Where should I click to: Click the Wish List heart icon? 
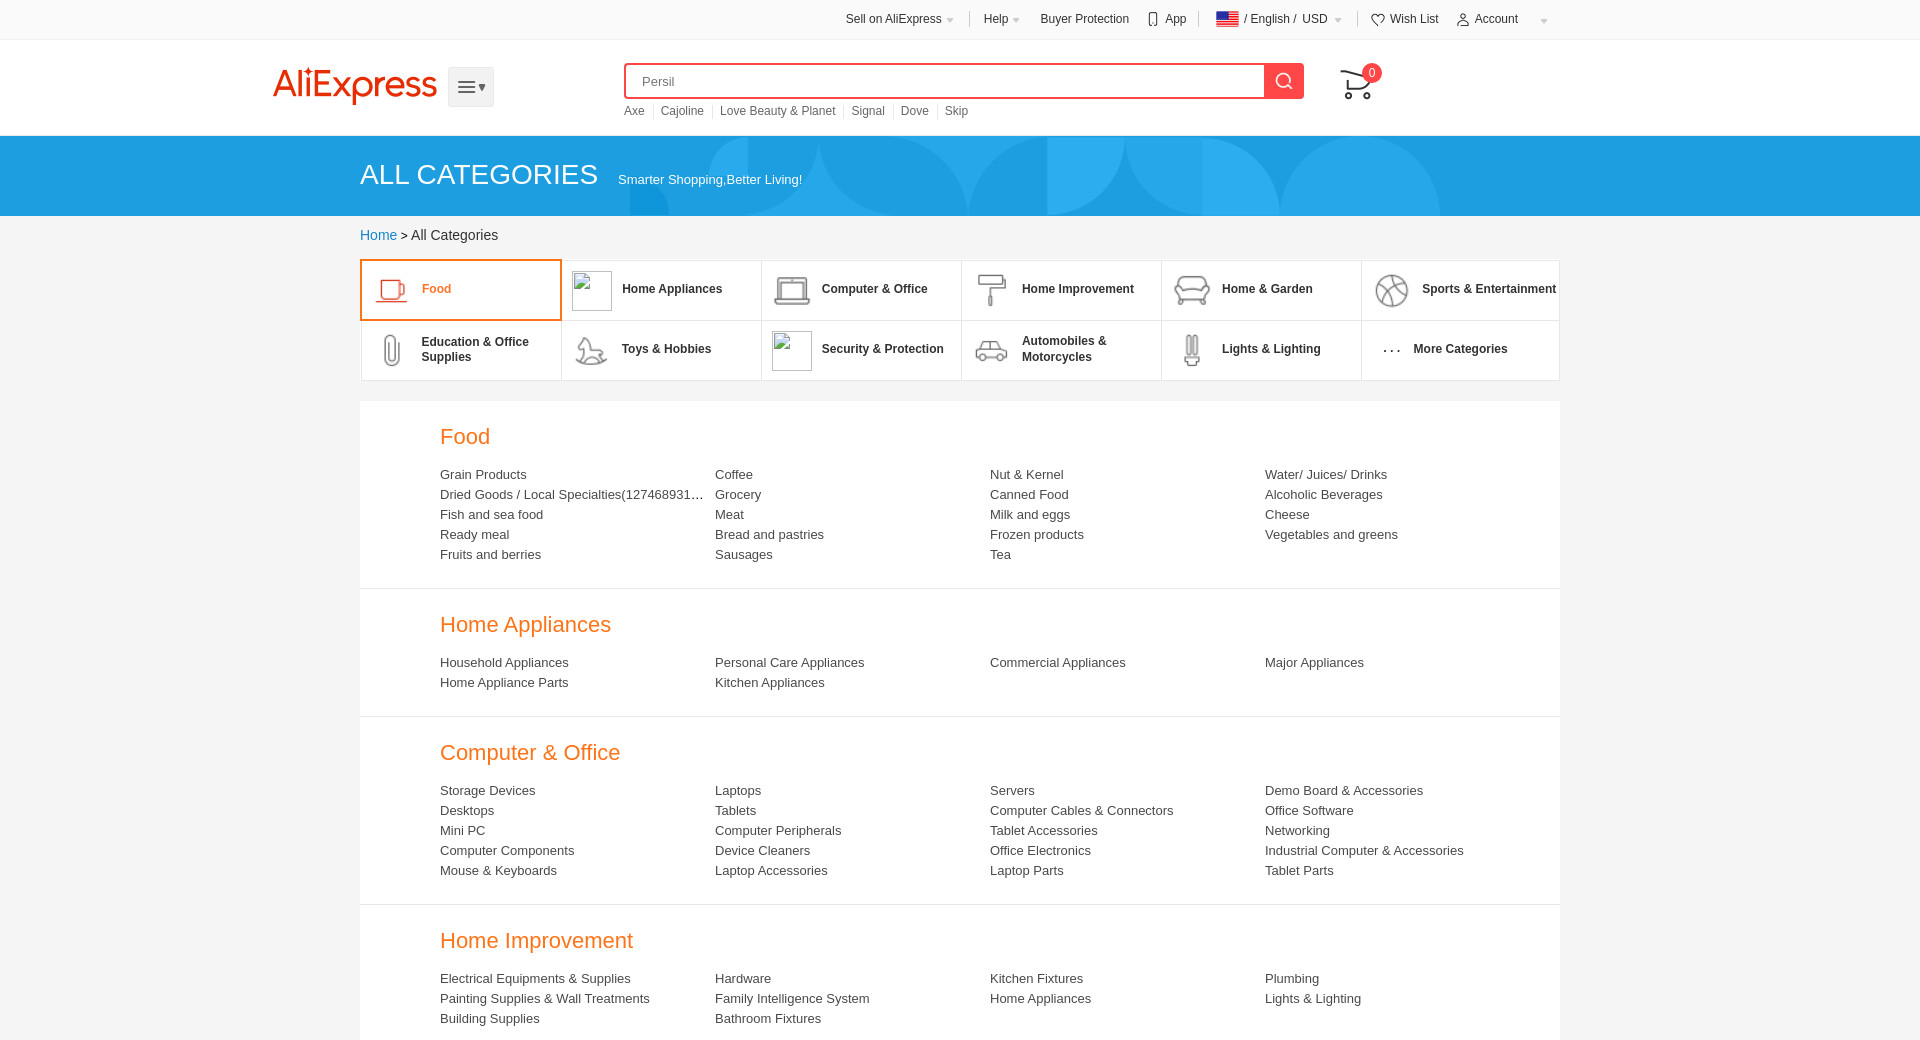point(1378,20)
